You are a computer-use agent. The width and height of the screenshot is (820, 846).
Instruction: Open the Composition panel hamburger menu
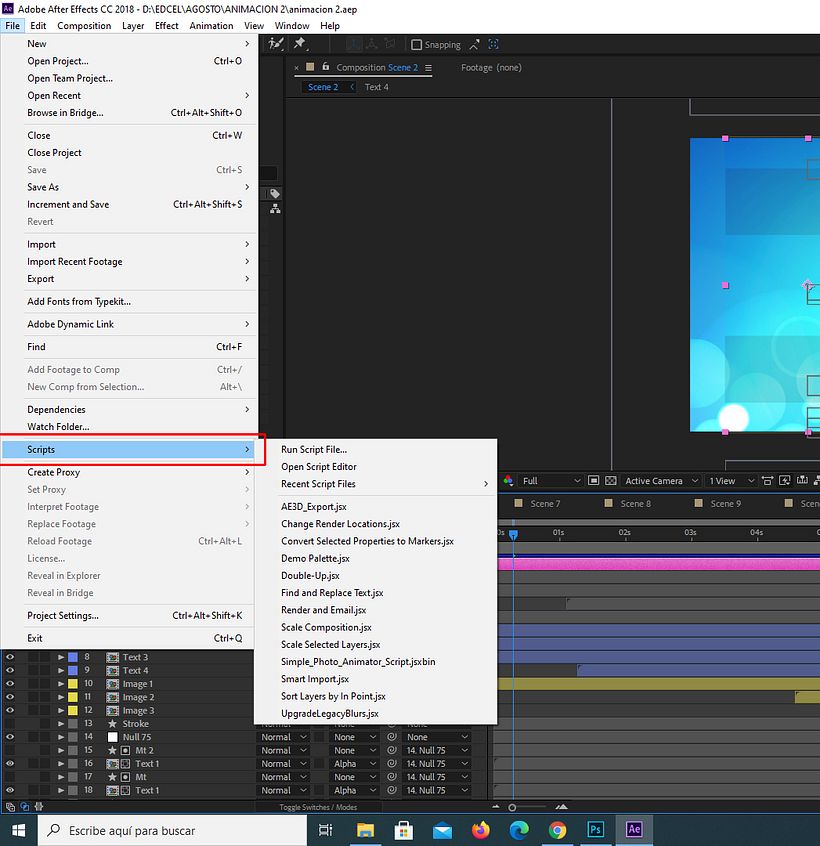(428, 67)
